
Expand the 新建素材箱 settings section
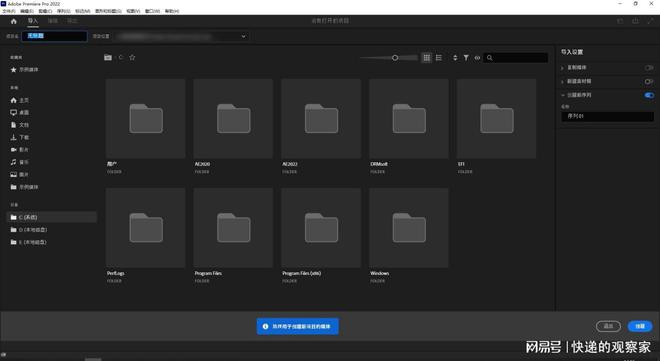point(562,82)
